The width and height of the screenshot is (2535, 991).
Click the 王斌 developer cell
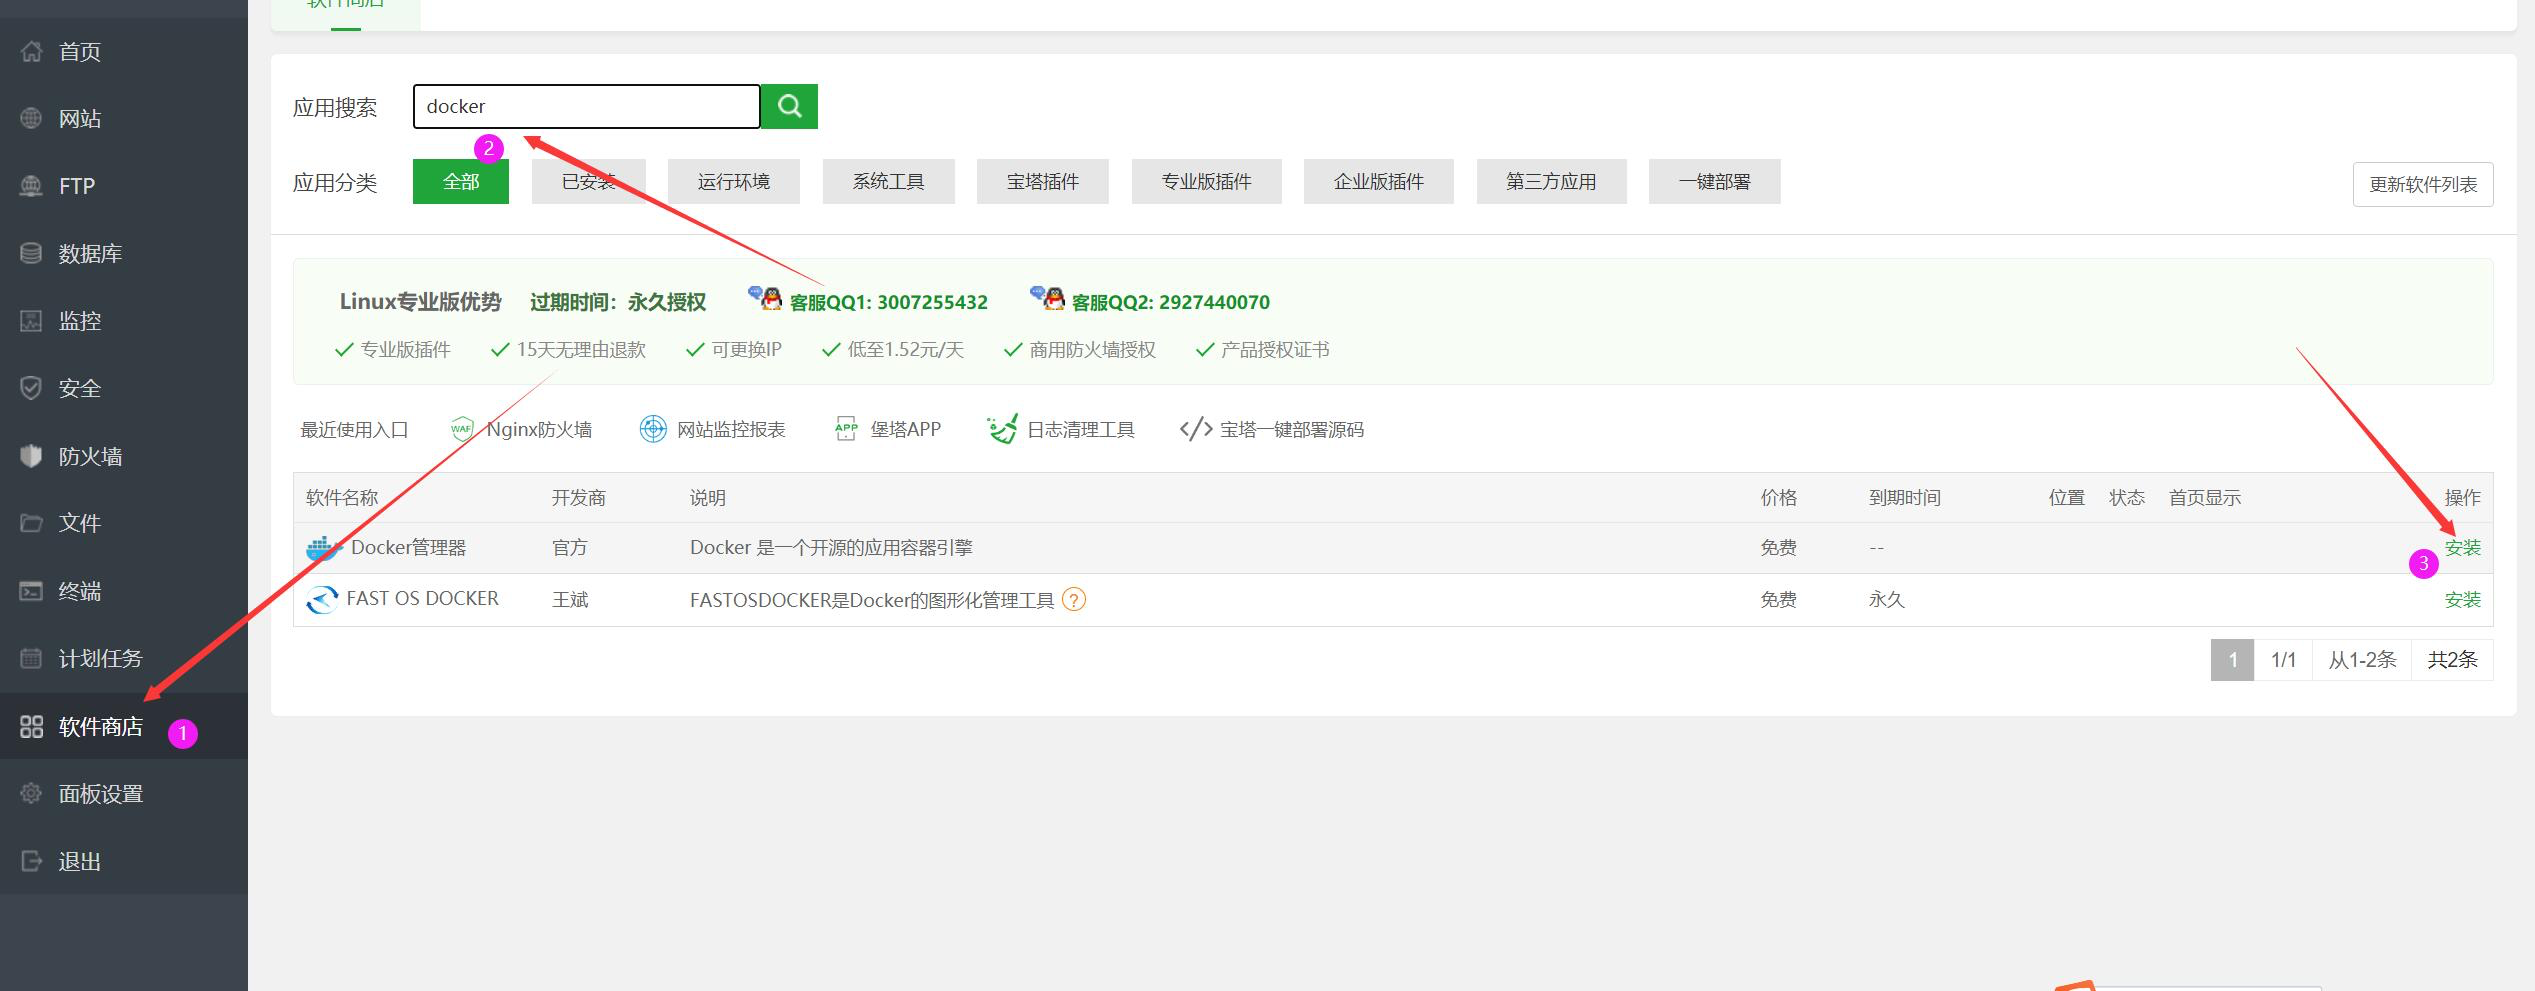point(570,599)
